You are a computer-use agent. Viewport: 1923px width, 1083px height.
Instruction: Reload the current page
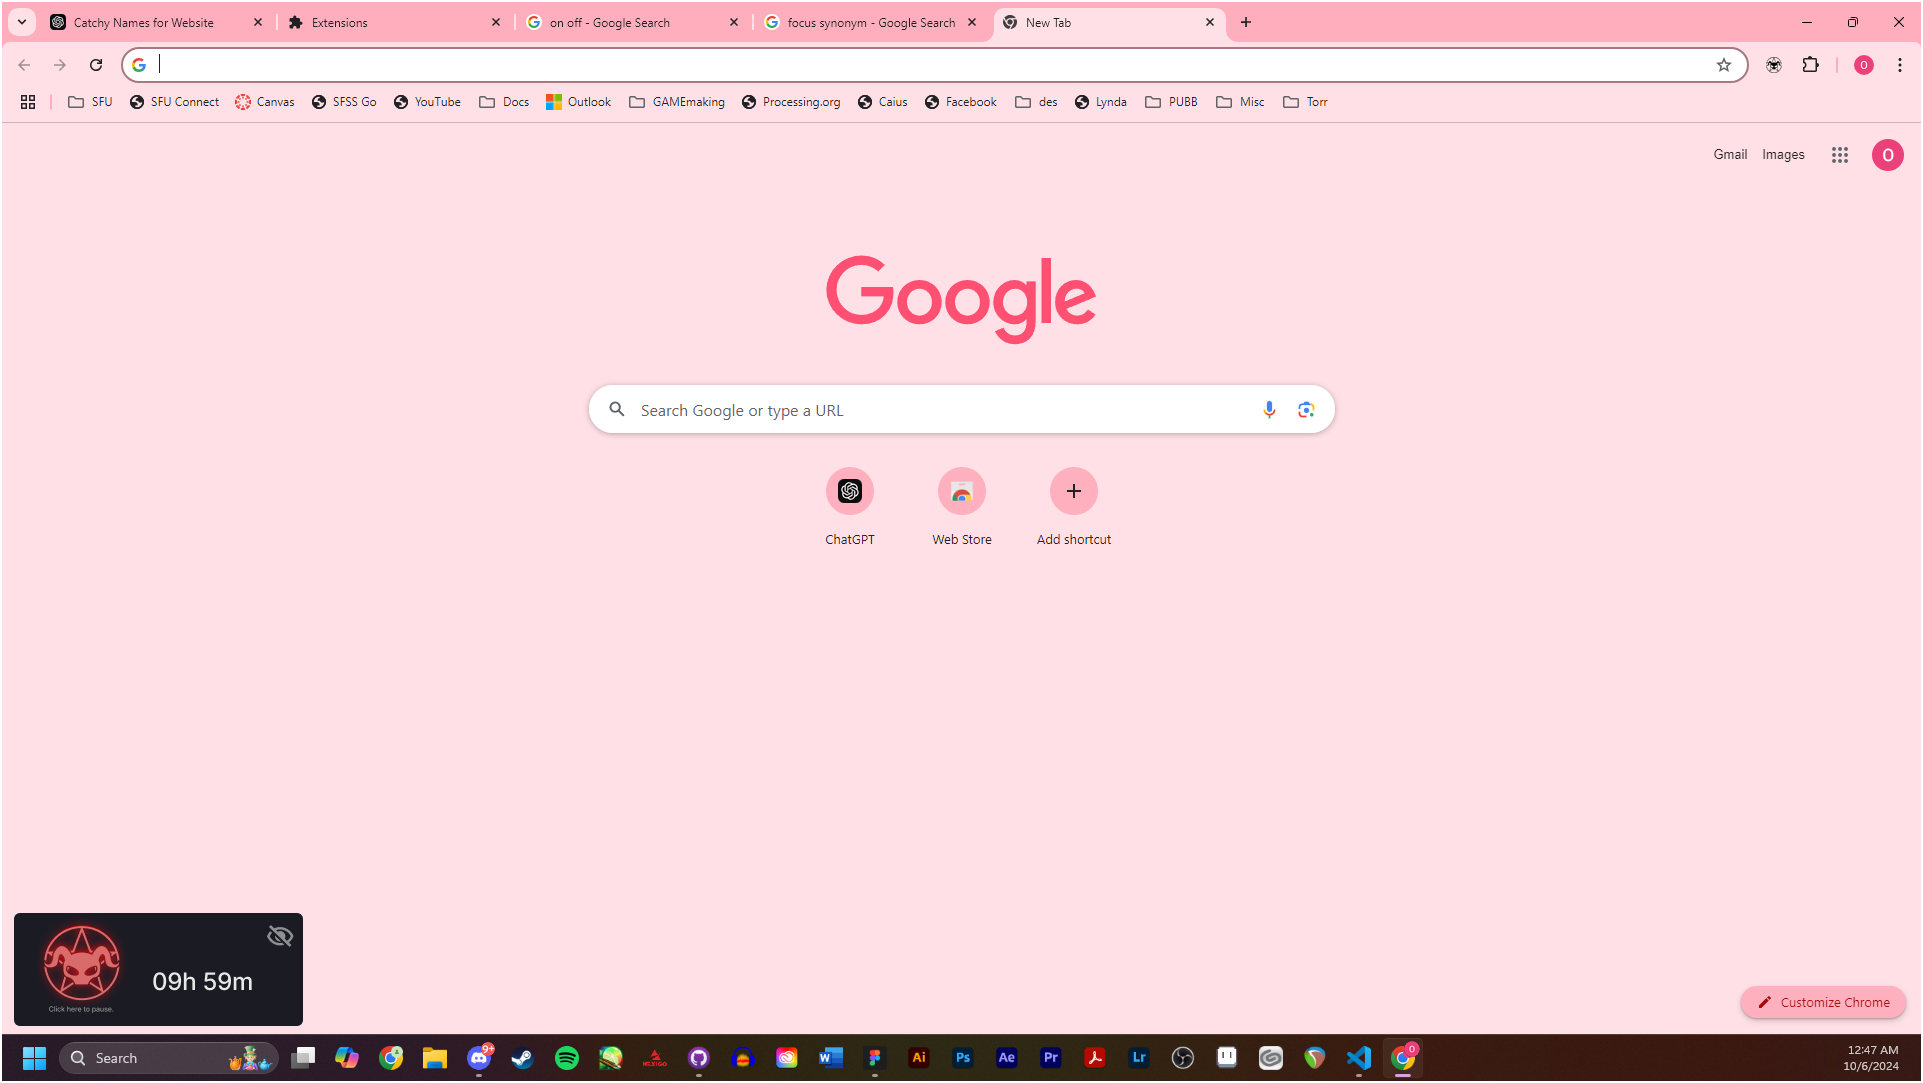(x=96, y=65)
